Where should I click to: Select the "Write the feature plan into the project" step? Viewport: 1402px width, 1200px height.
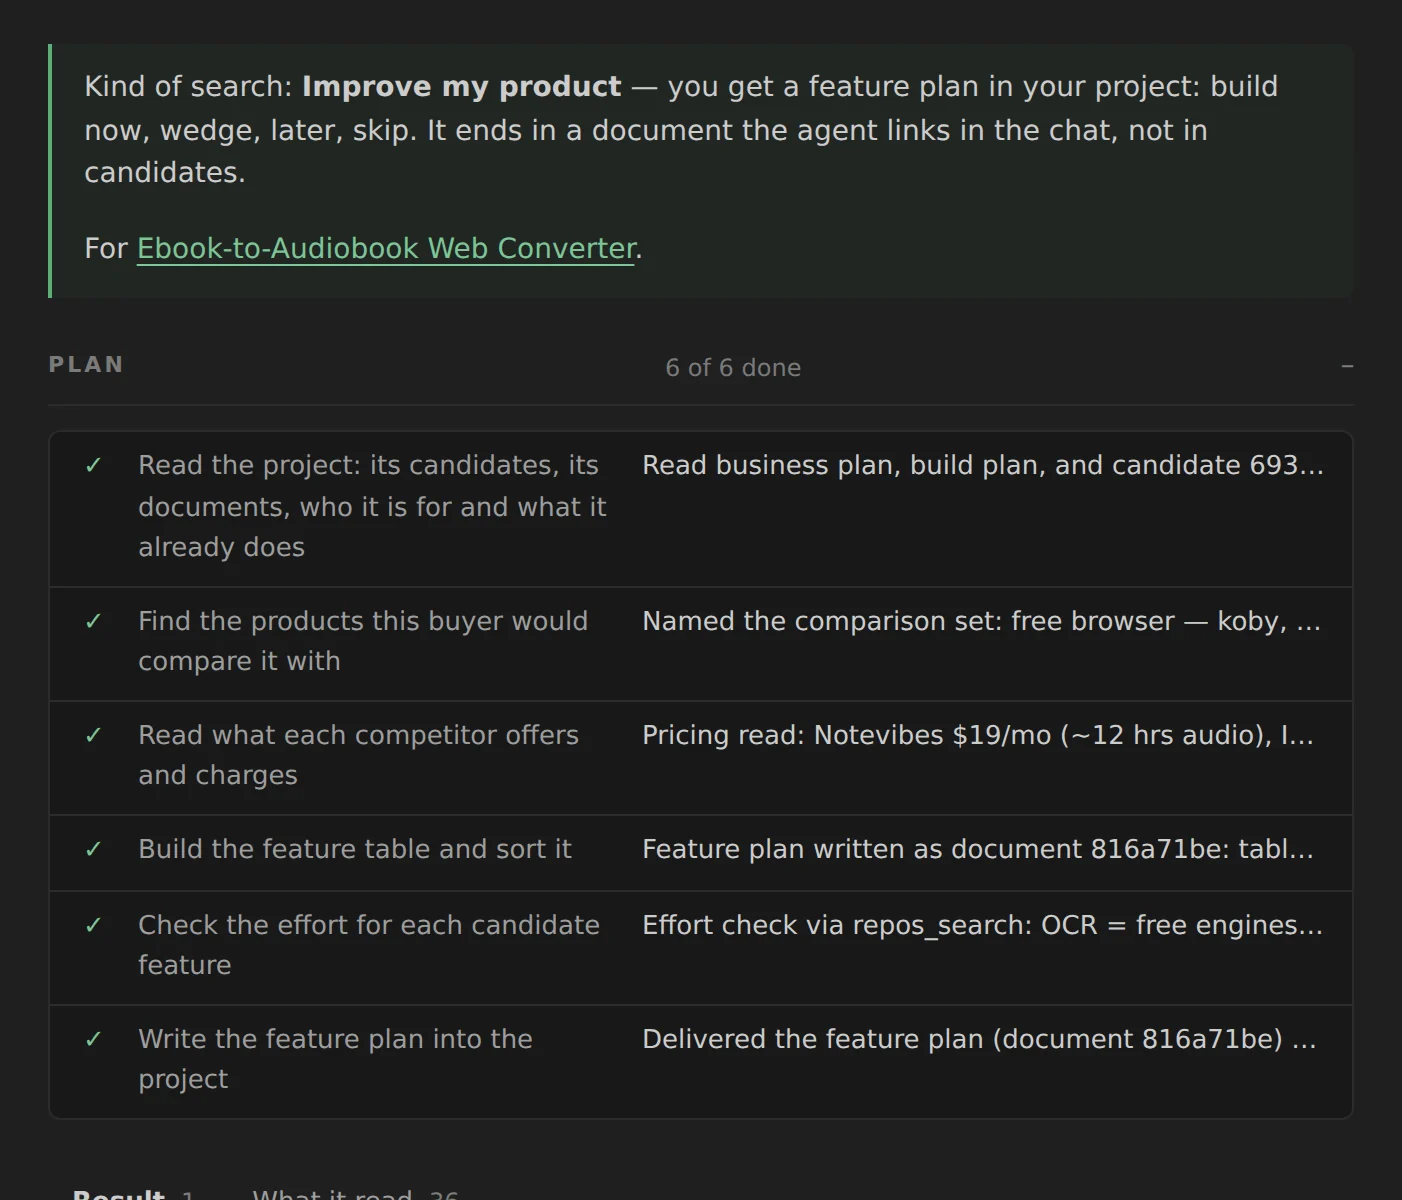pos(335,1059)
